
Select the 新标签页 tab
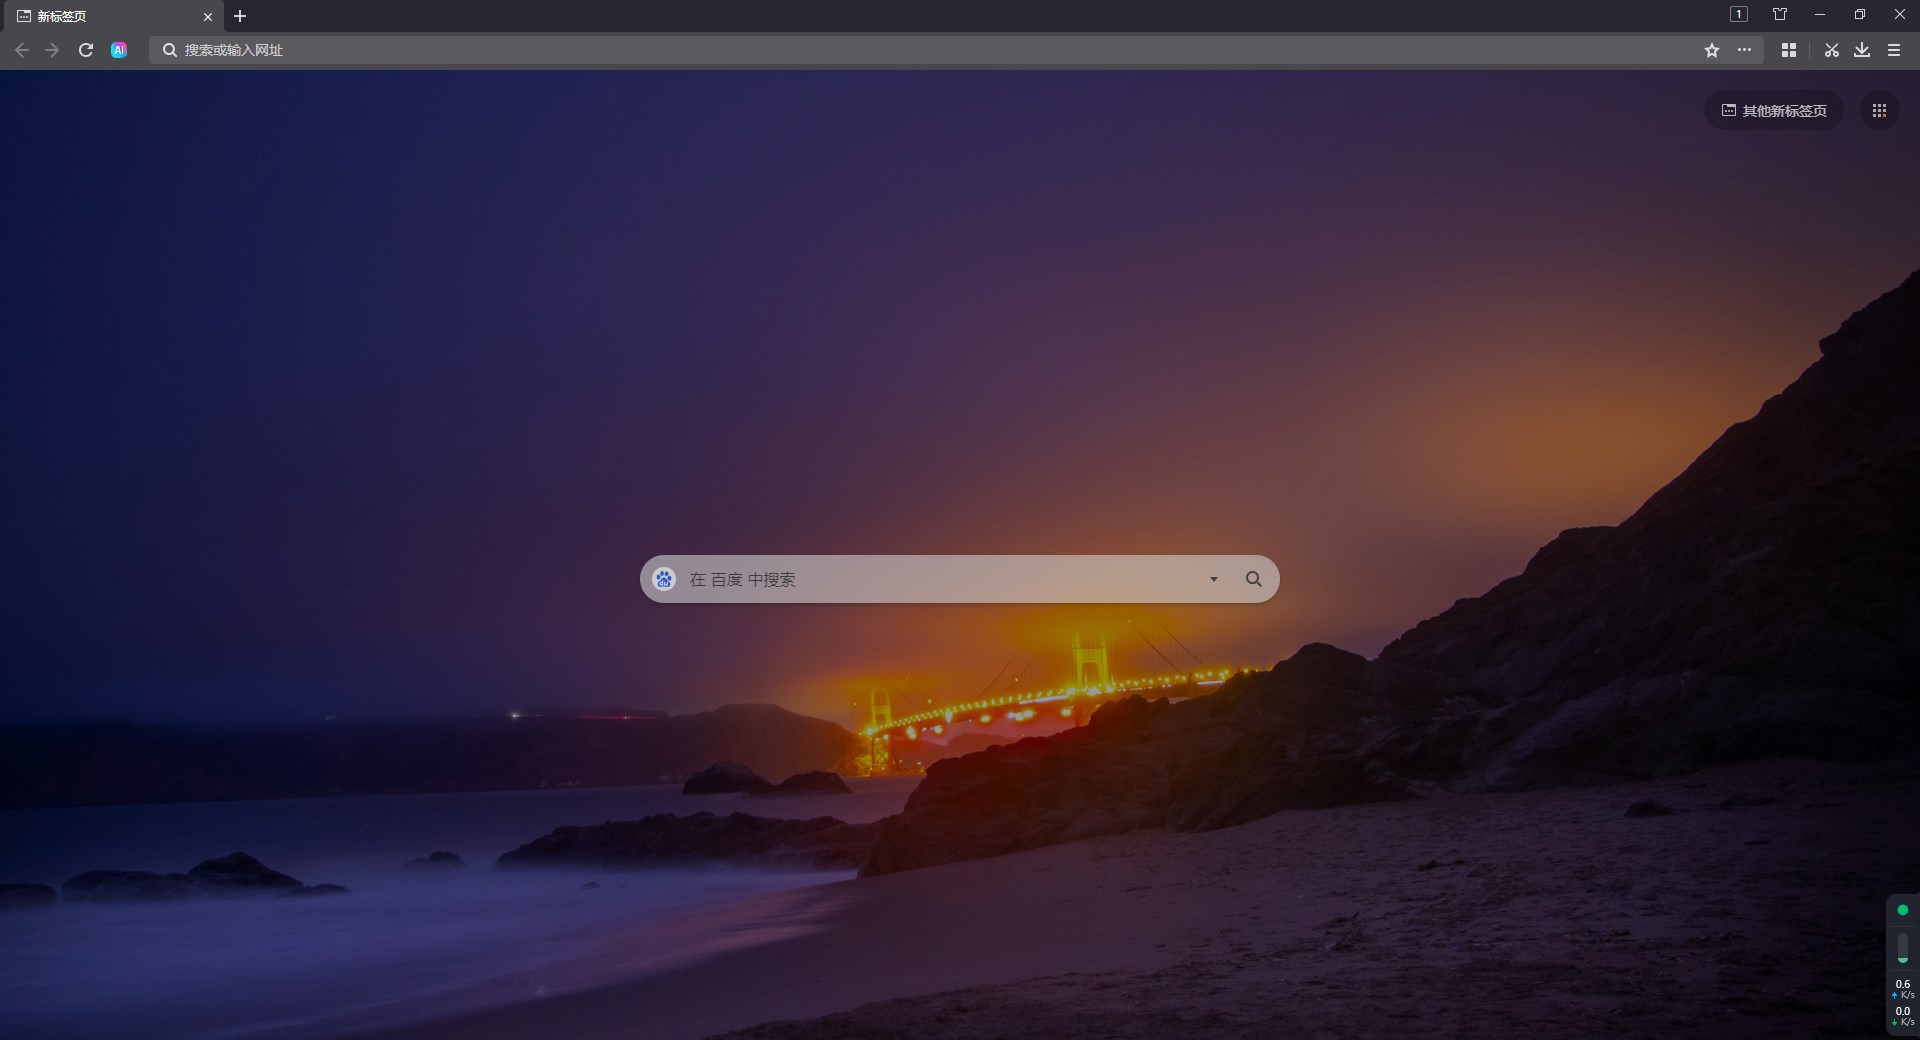click(100, 16)
